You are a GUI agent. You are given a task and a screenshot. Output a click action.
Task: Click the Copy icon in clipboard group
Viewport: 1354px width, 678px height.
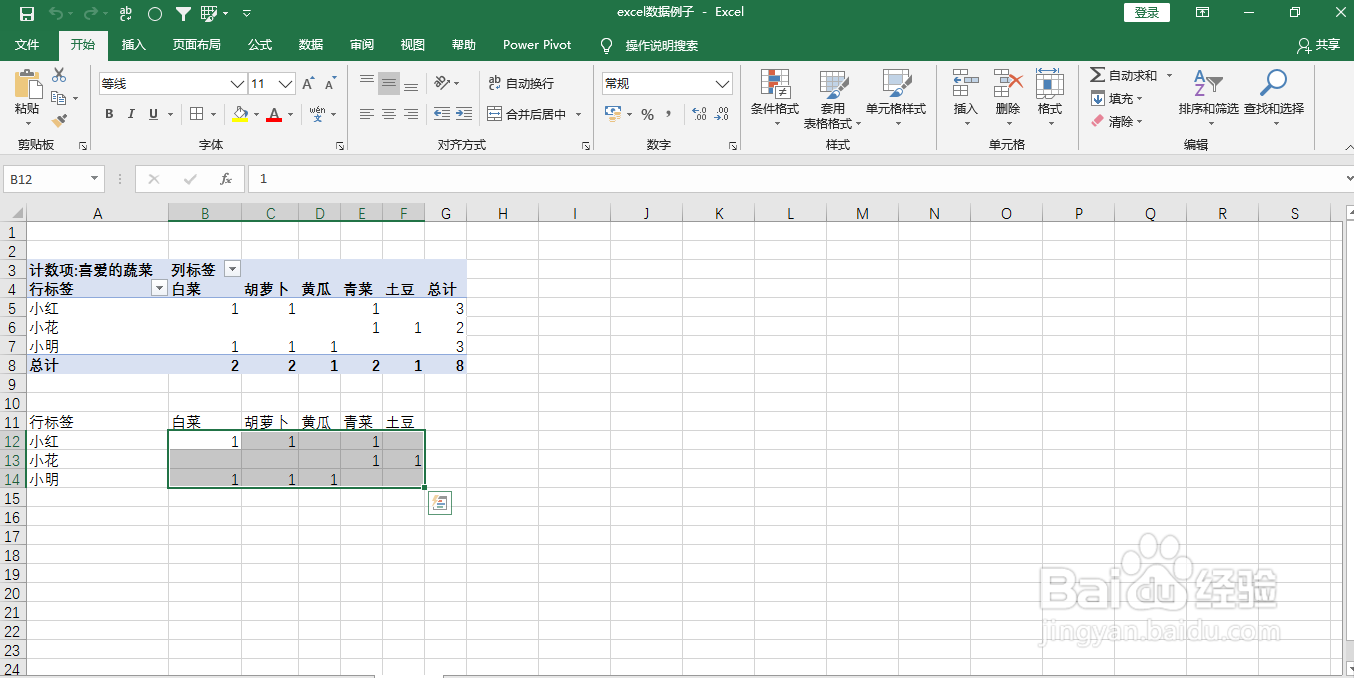click(59, 98)
